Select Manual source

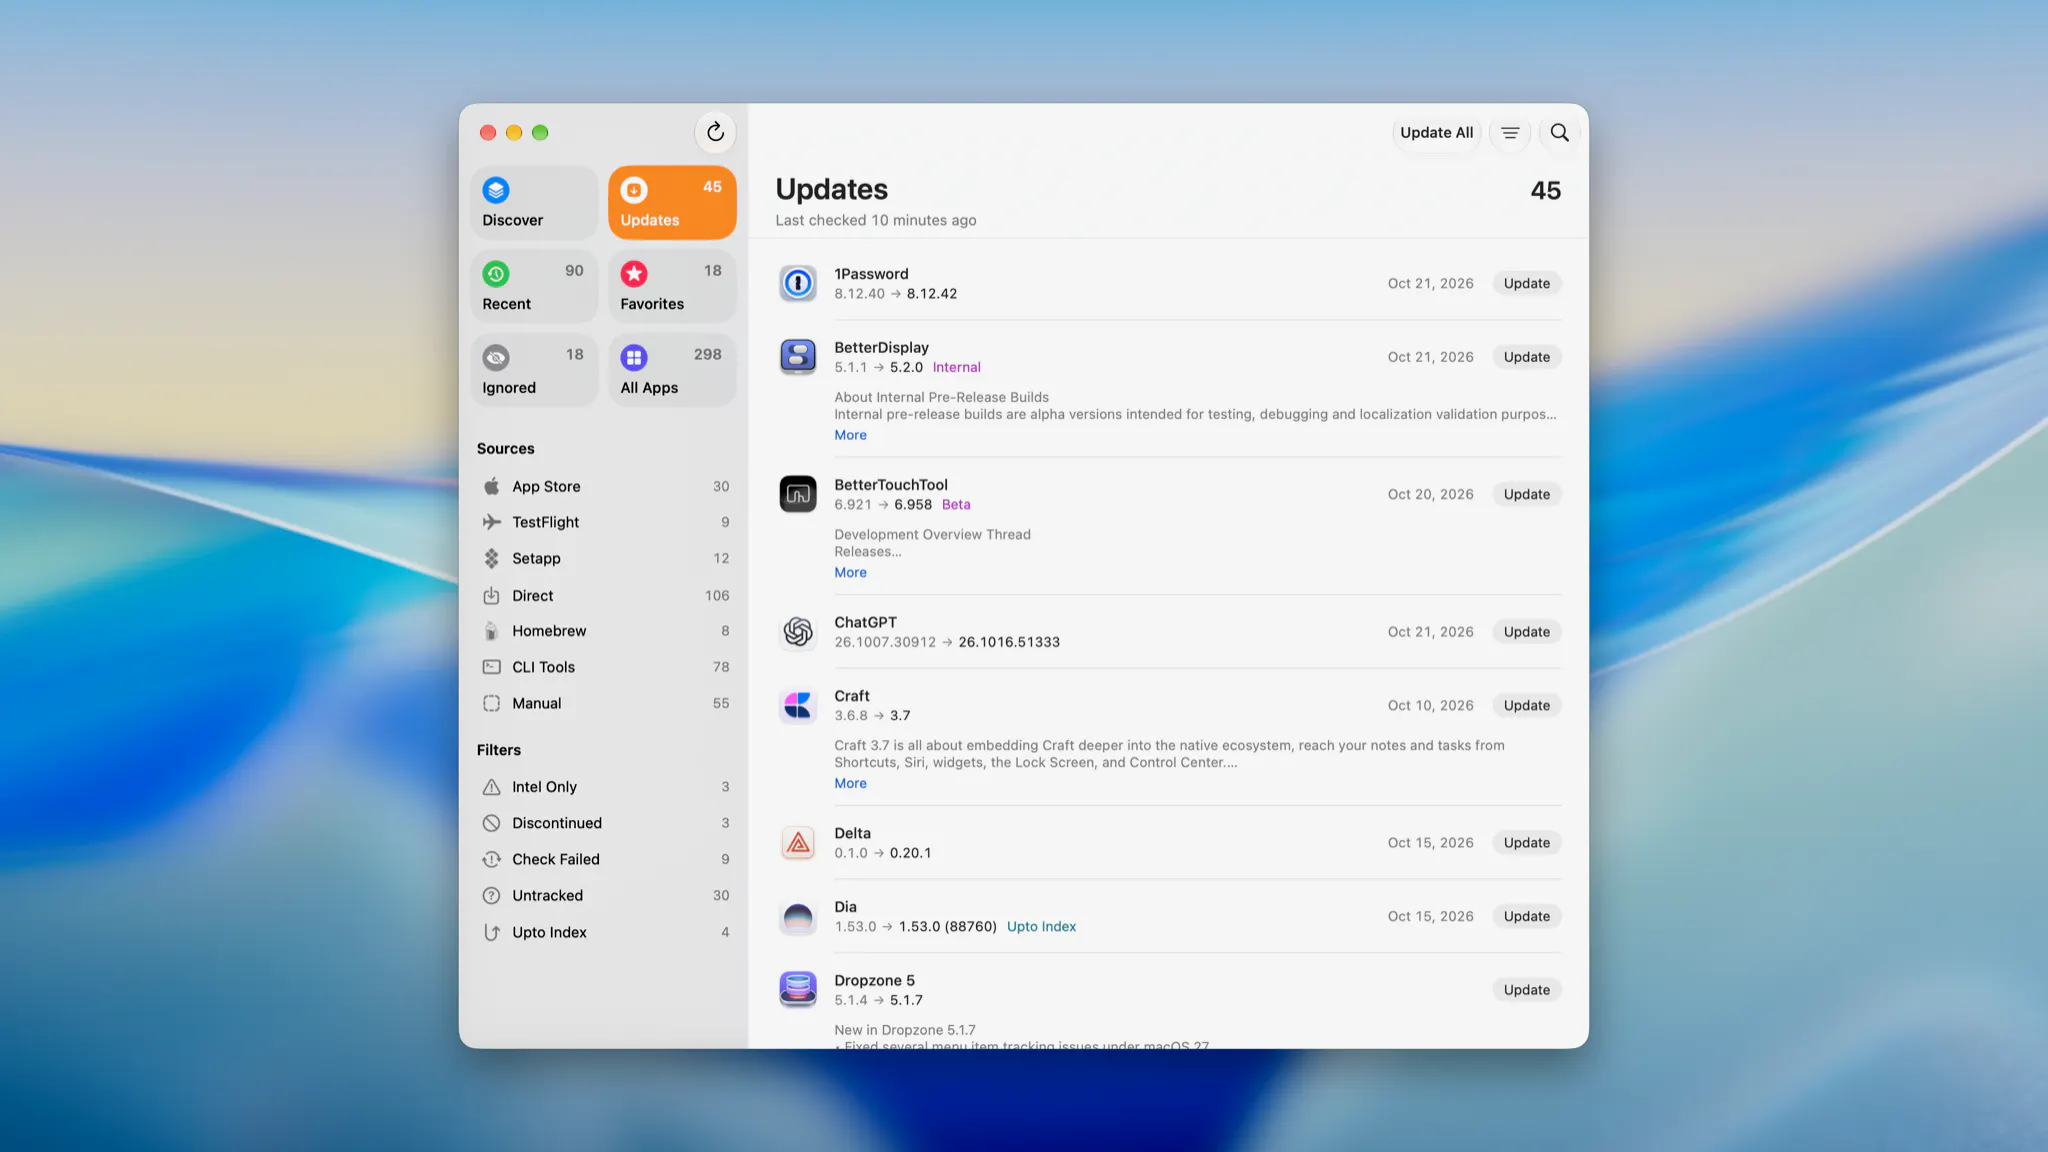coord(604,703)
